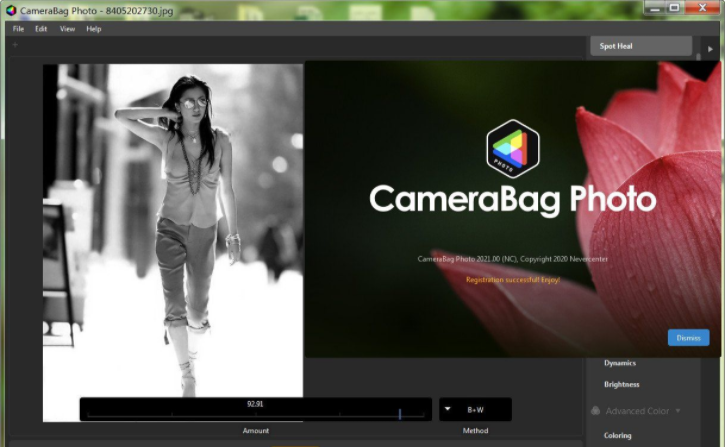726x447 pixels.
Task: Click the Amount slider handle
Action: pyautogui.click(x=400, y=414)
